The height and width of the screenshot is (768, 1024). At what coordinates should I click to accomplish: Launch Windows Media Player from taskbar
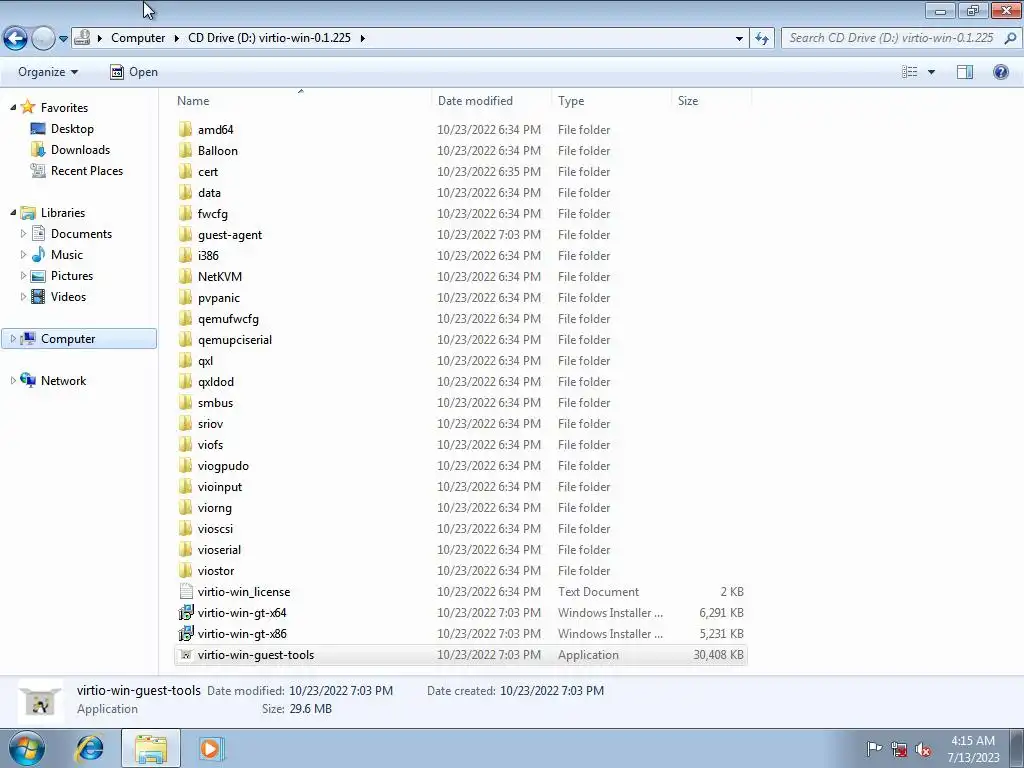(x=210, y=749)
